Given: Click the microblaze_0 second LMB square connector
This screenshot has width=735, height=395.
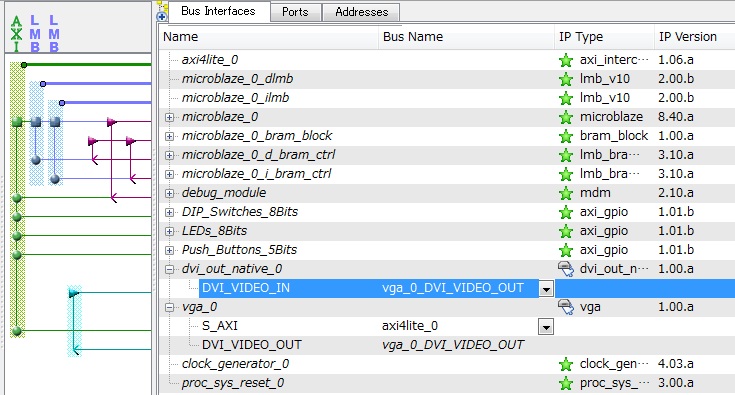Looking at the screenshot, I should coord(55,122).
